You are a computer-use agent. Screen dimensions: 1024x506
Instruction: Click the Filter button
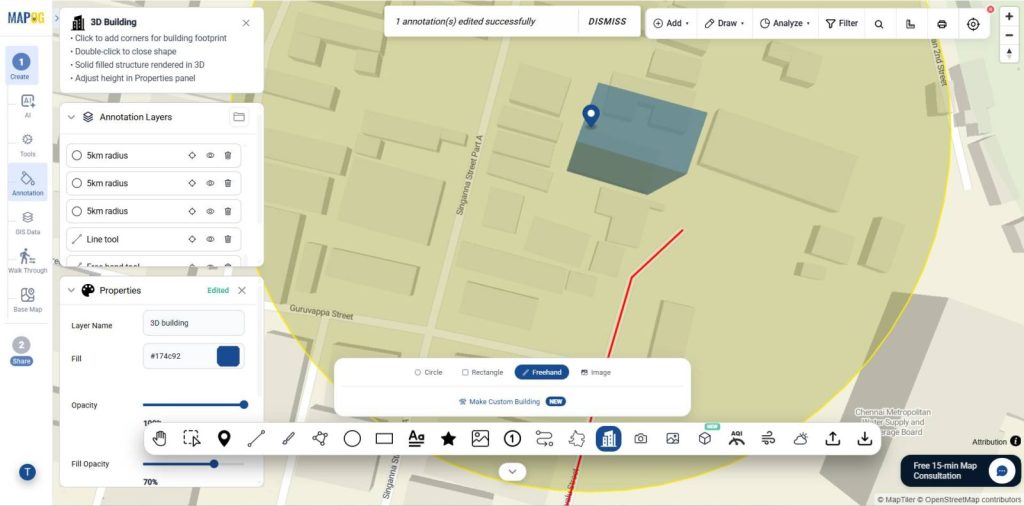pos(842,24)
